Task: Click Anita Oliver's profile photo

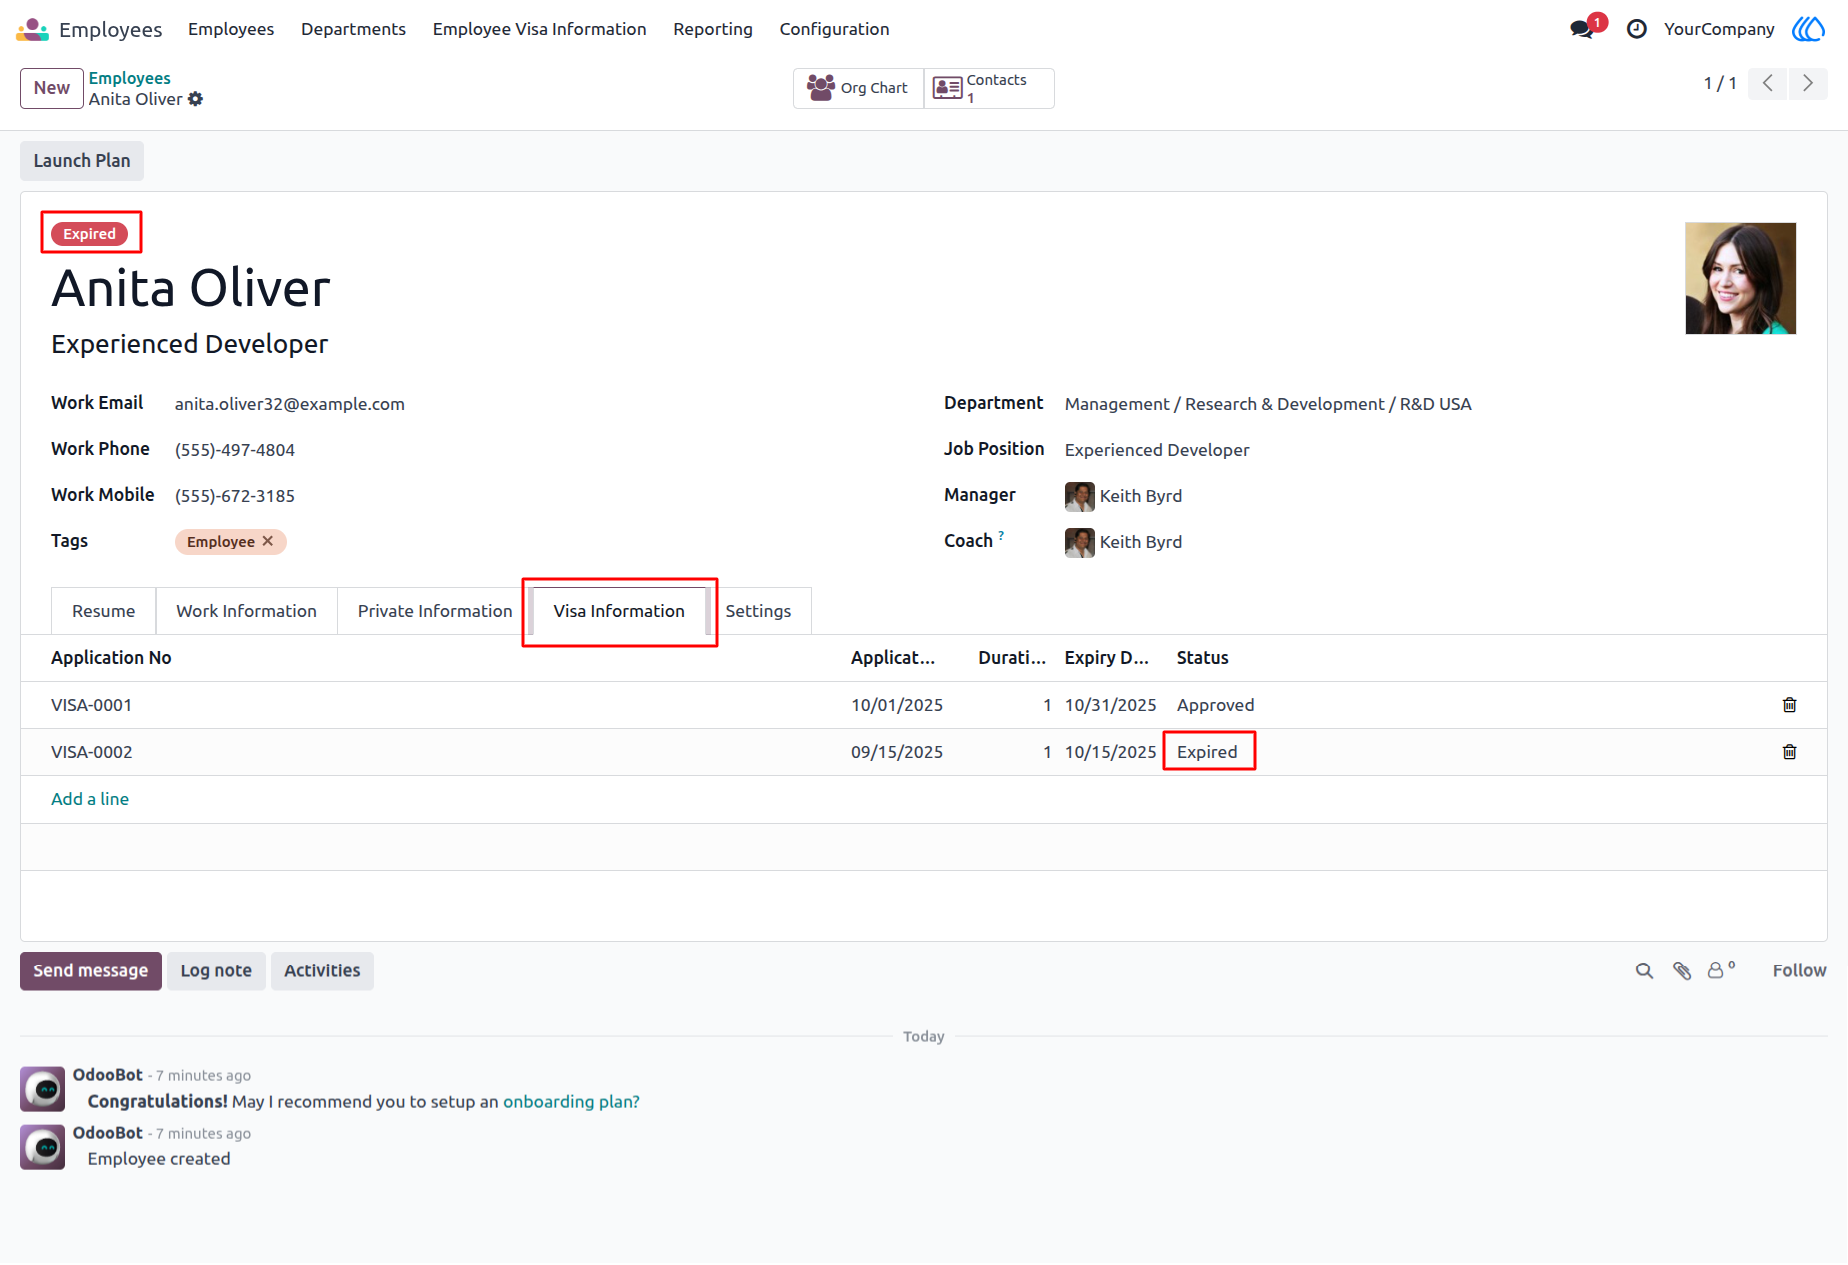Action: pos(1740,278)
